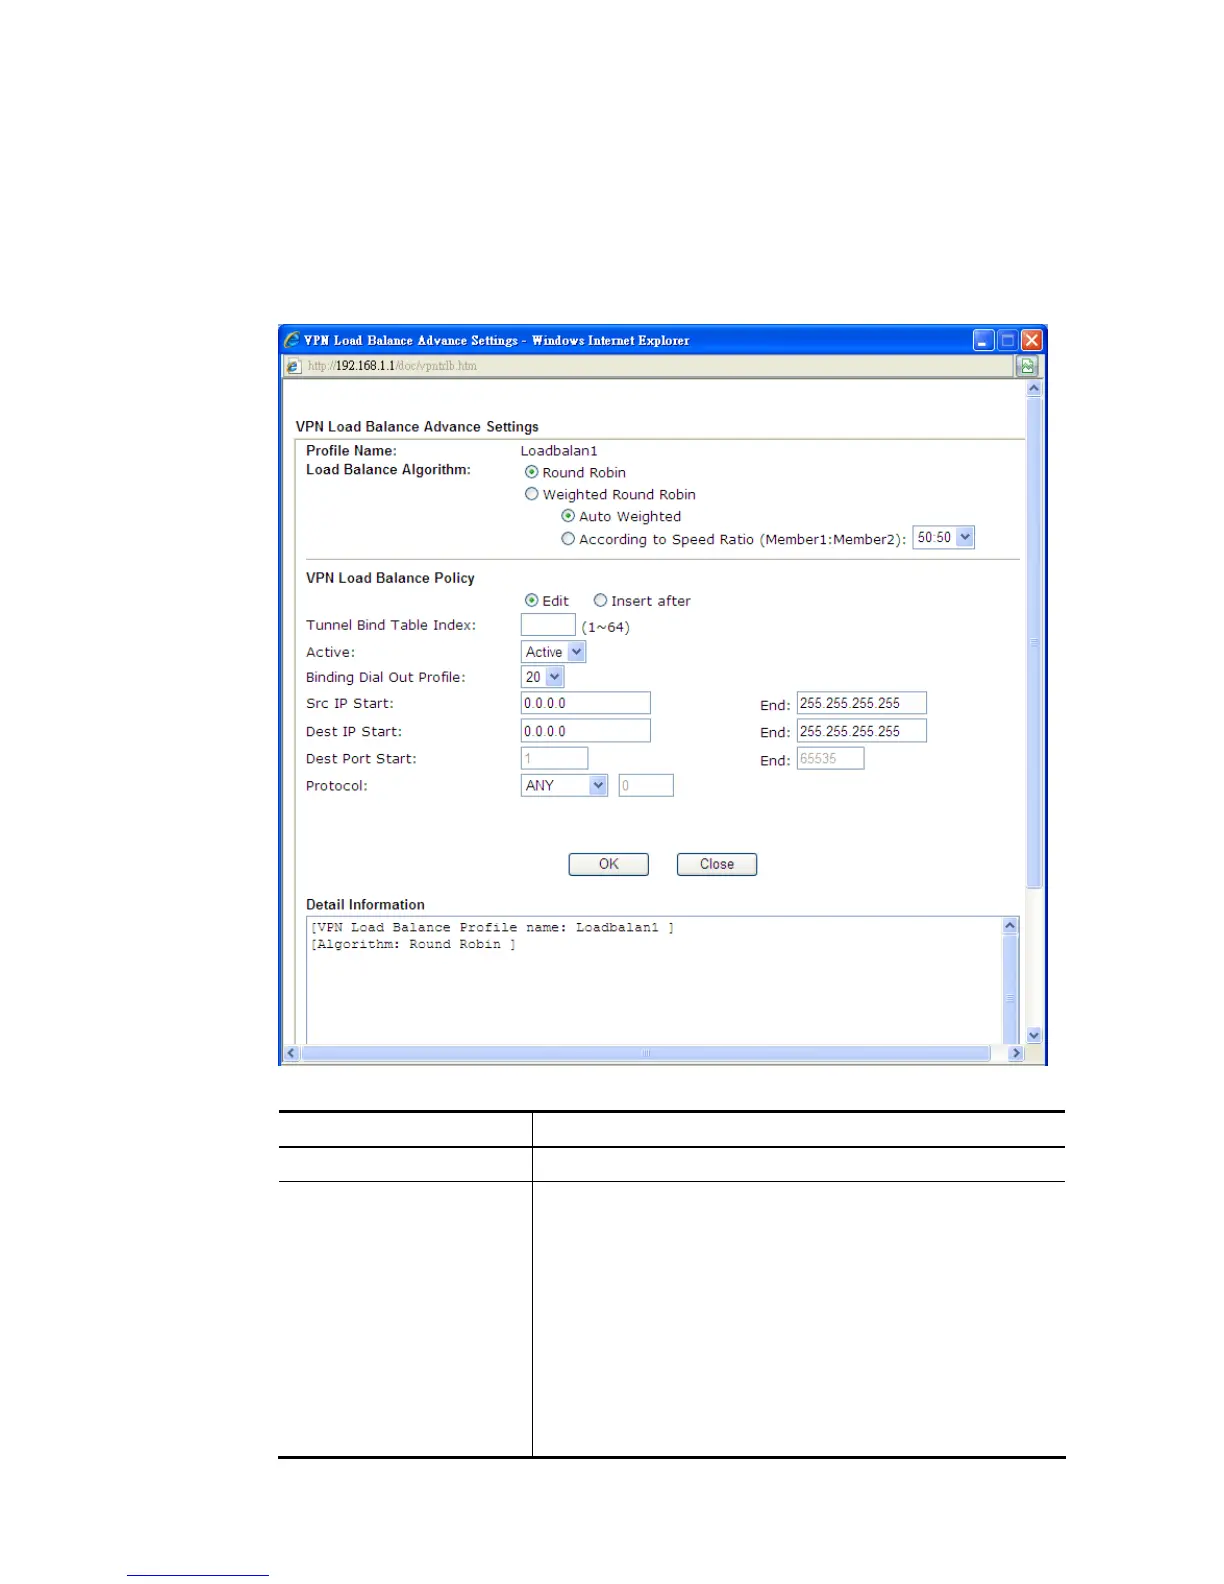Screen dimensions: 1224x1584
Task: Click the Internet Explorer logo in title bar
Action: 292,340
